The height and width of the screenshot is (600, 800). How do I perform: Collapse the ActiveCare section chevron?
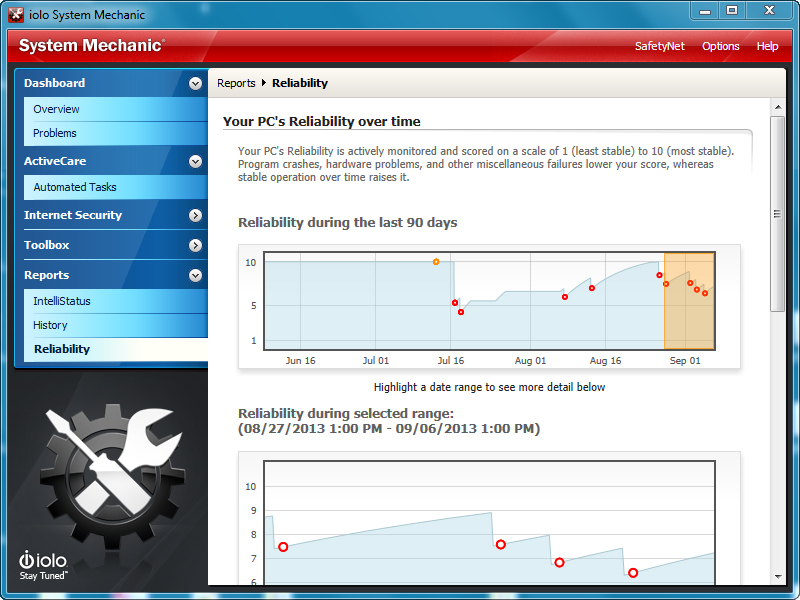pos(195,161)
